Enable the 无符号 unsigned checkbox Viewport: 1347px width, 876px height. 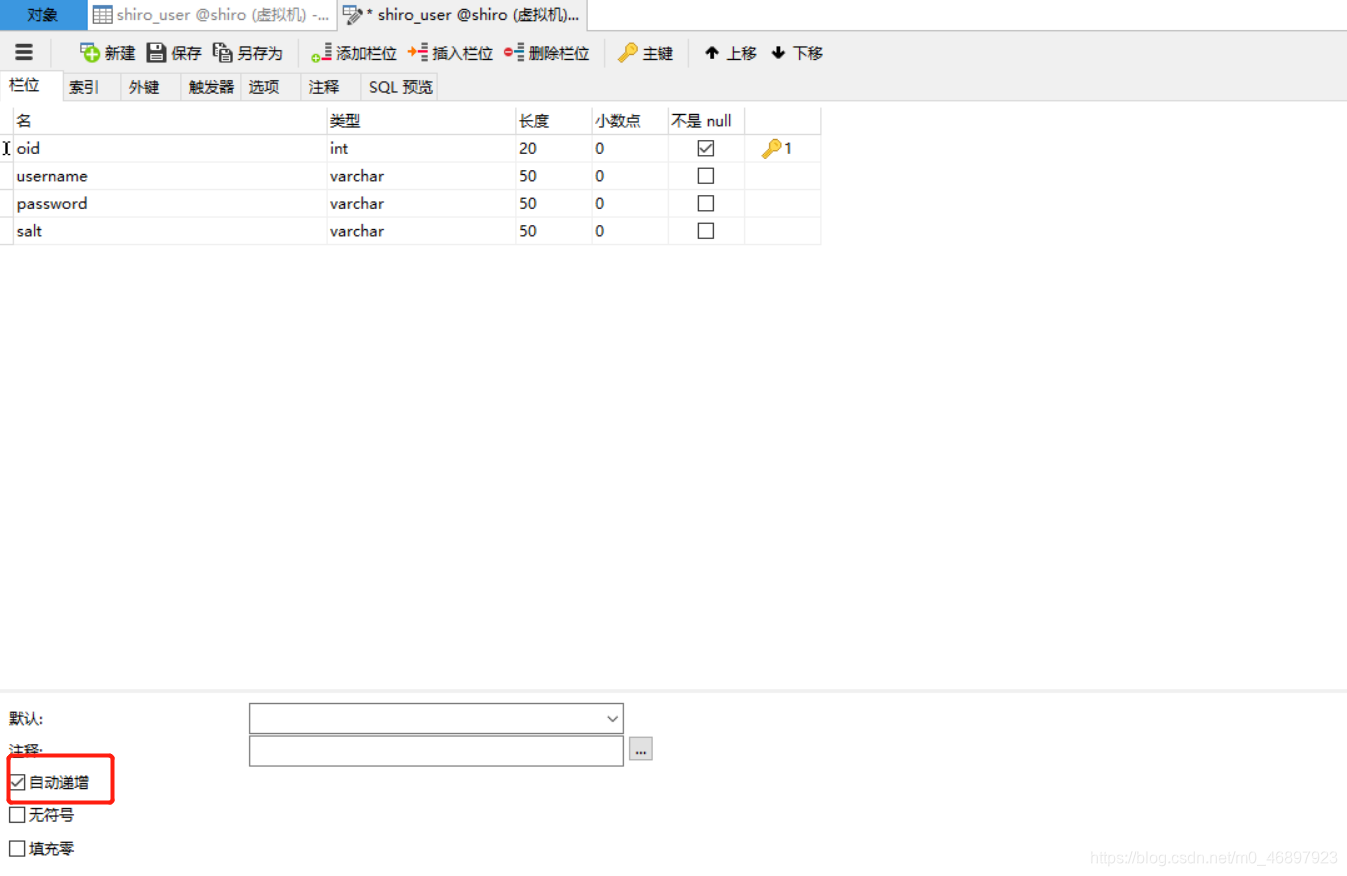coord(17,815)
